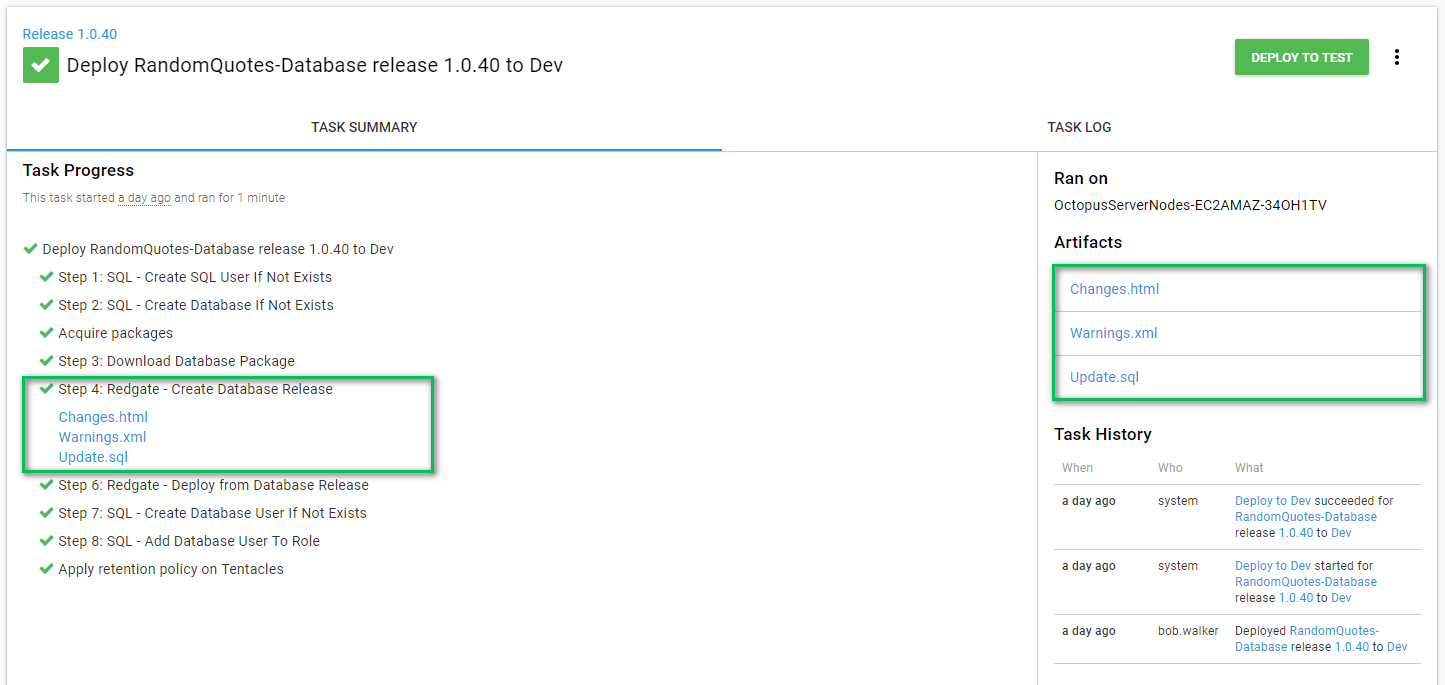Open Update.sql under Step 4
This screenshot has width=1445, height=685.
[x=93, y=457]
